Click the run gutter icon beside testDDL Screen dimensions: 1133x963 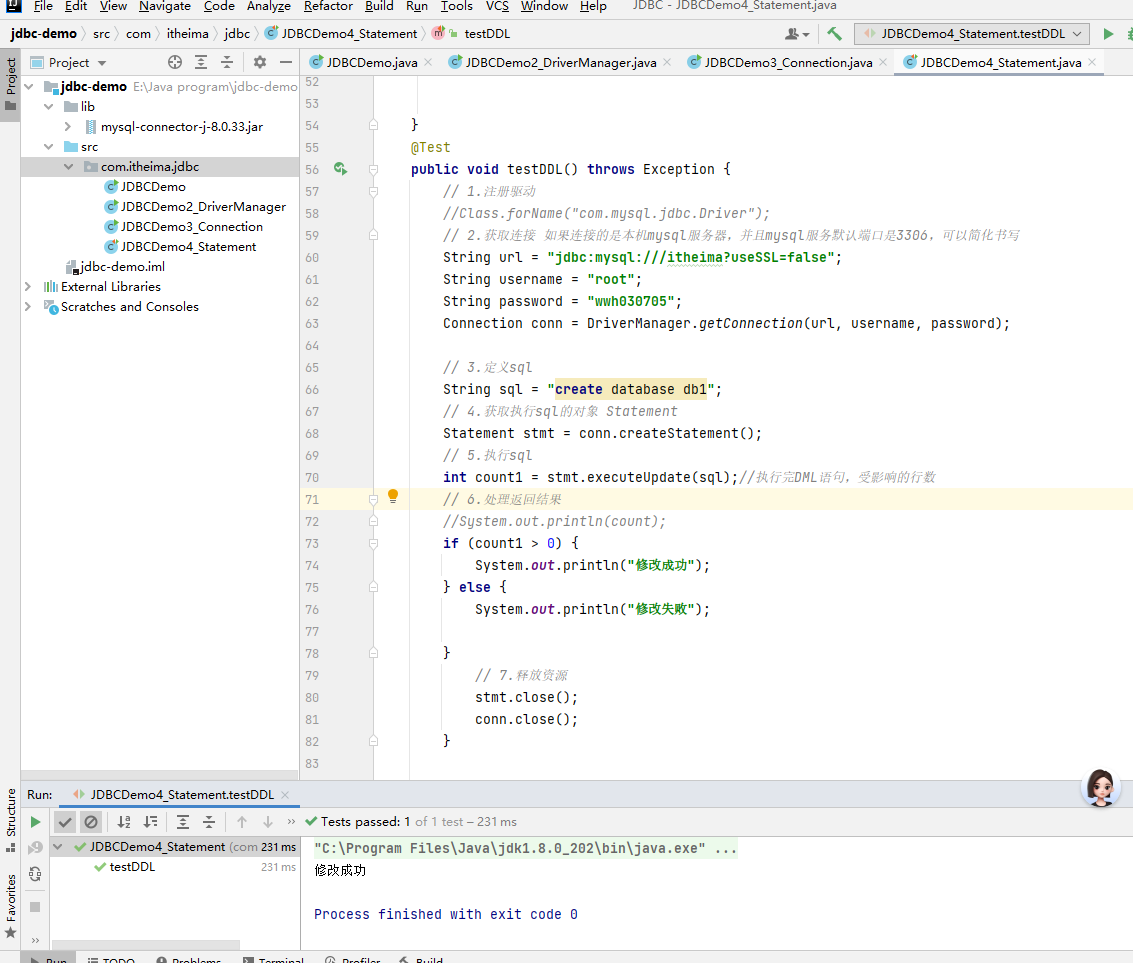pyautogui.click(x=340, y=169)
